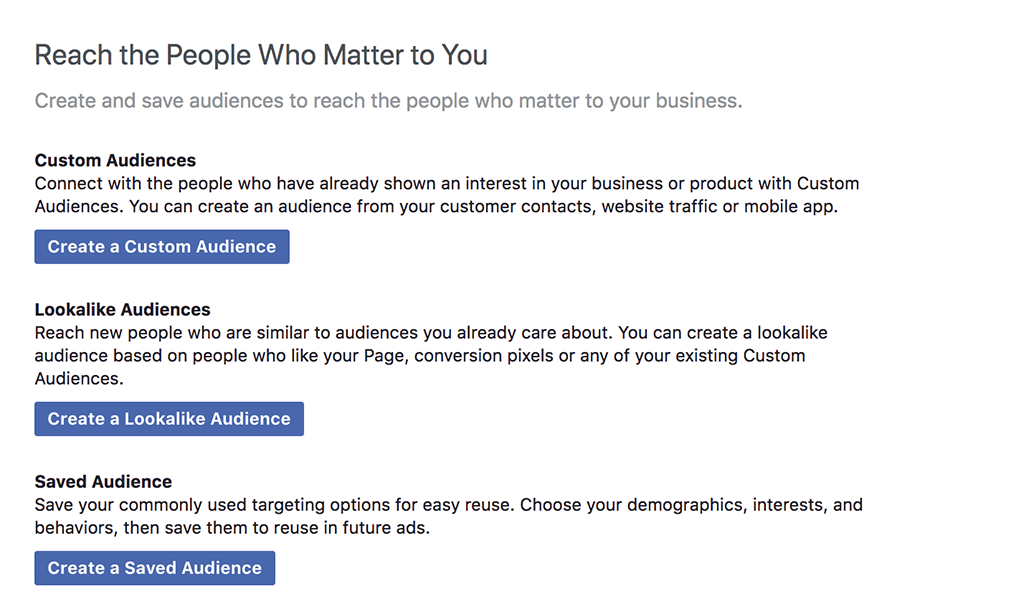Select the Create a Saved Audience button
Screen dimensions: 1024x604
154,568
